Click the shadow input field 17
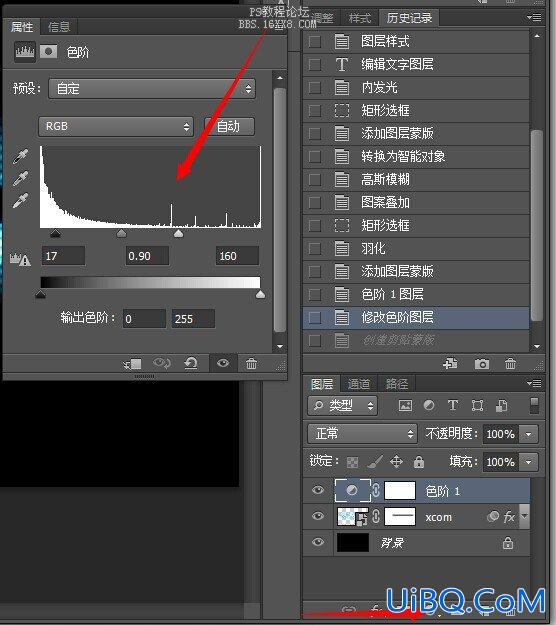Image resolution: width=556 pixels, height=625 pixels. (x=63, y=256)
